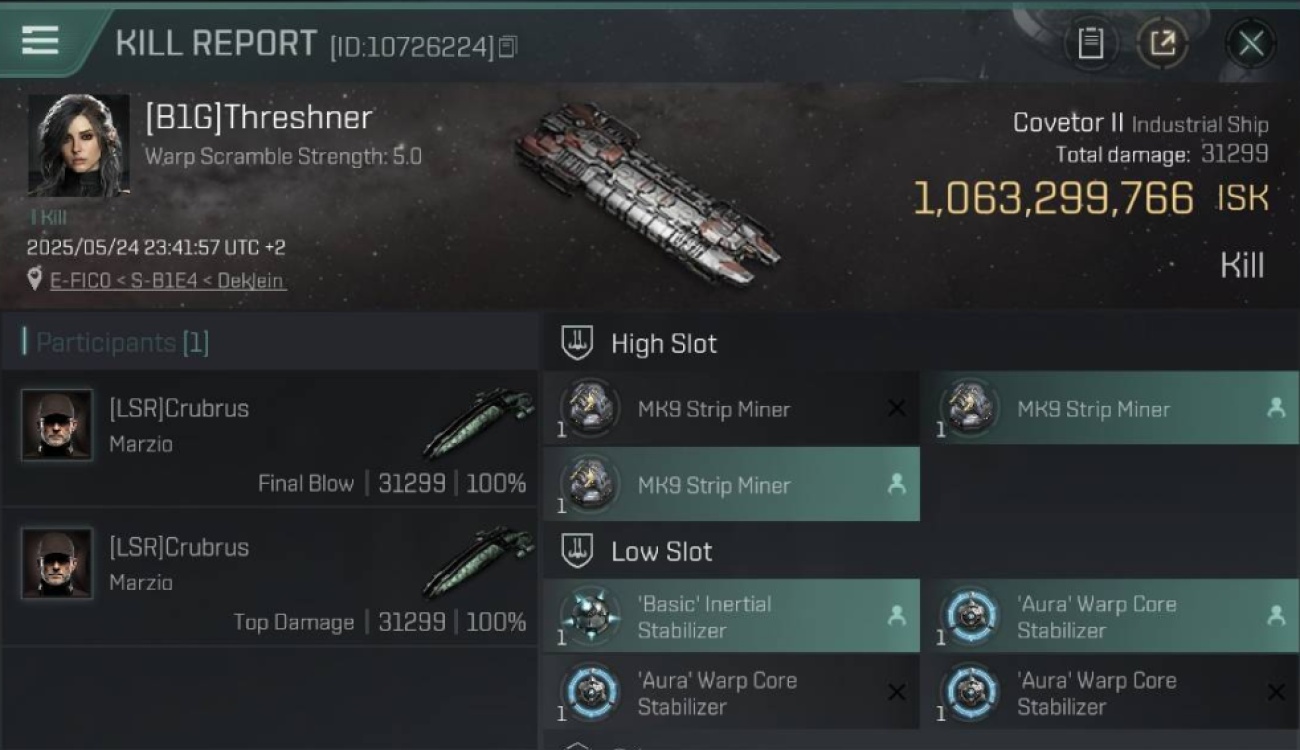Open Crubrus portrait in Top Damage row
The height and width of the screenshot is (750, 1300).
coord(57,563)
